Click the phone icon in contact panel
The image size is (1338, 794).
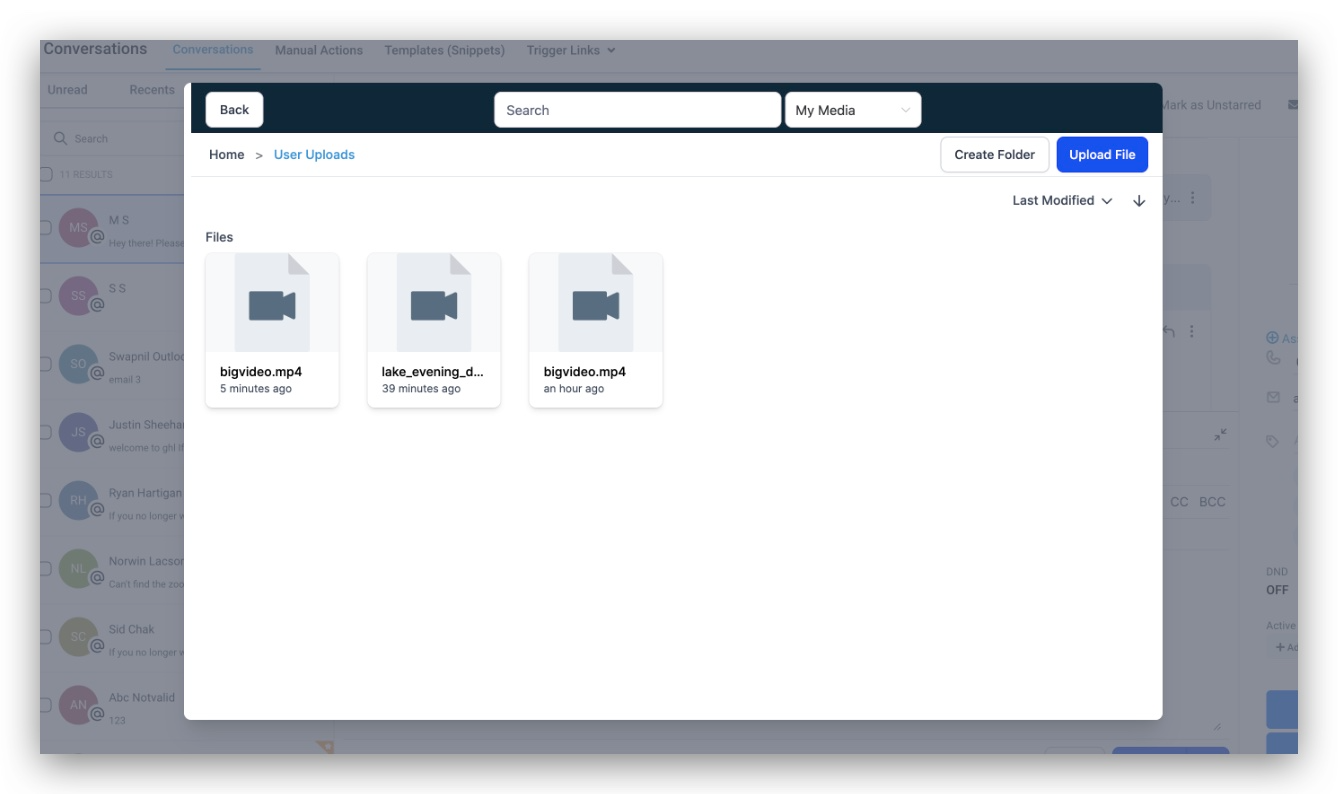click(x=1273, y=358)
